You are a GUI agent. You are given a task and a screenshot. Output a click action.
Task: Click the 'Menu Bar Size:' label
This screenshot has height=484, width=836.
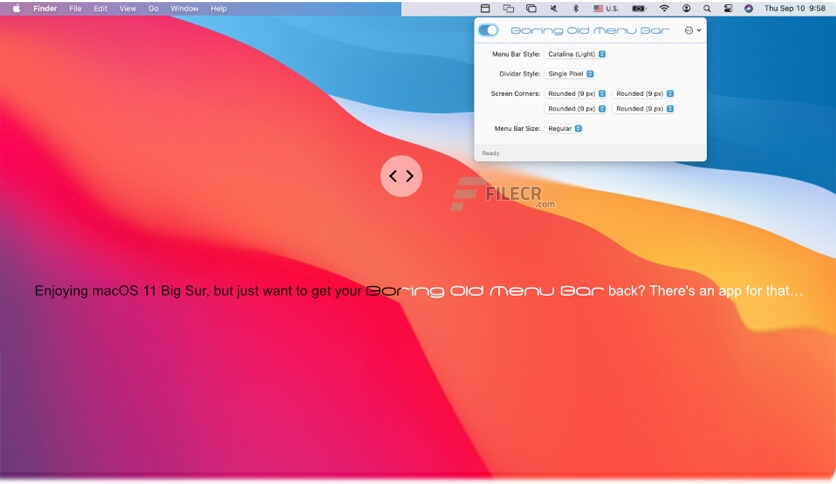517,128
